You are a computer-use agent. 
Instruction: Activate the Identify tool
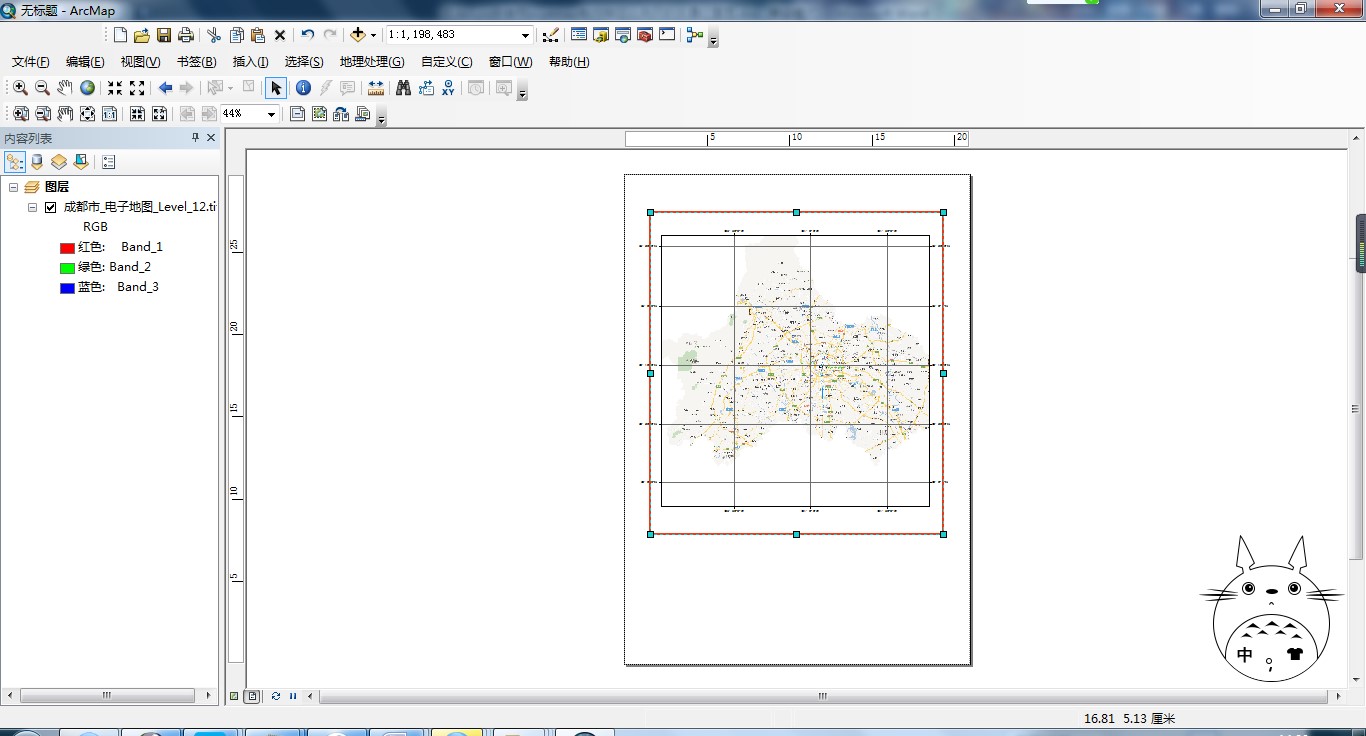[303, 88]
